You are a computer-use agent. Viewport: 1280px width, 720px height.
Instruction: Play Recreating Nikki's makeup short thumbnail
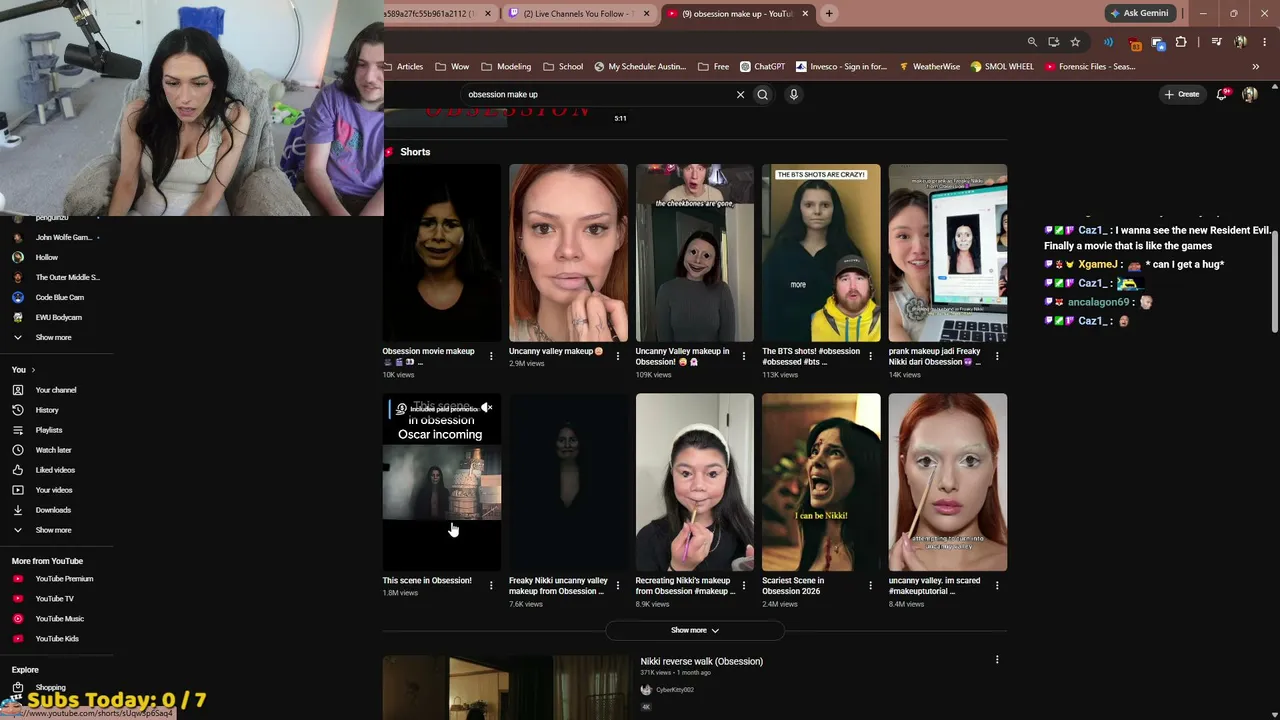coord(695,482)
